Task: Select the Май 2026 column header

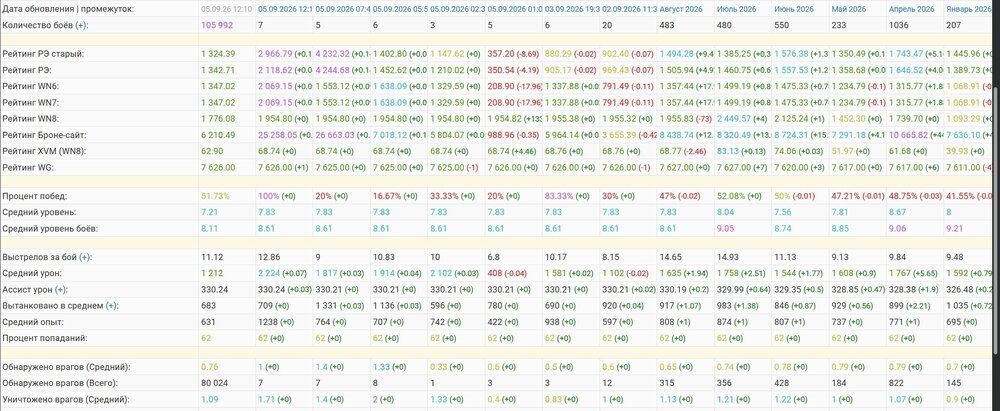Action: (849, 9)
